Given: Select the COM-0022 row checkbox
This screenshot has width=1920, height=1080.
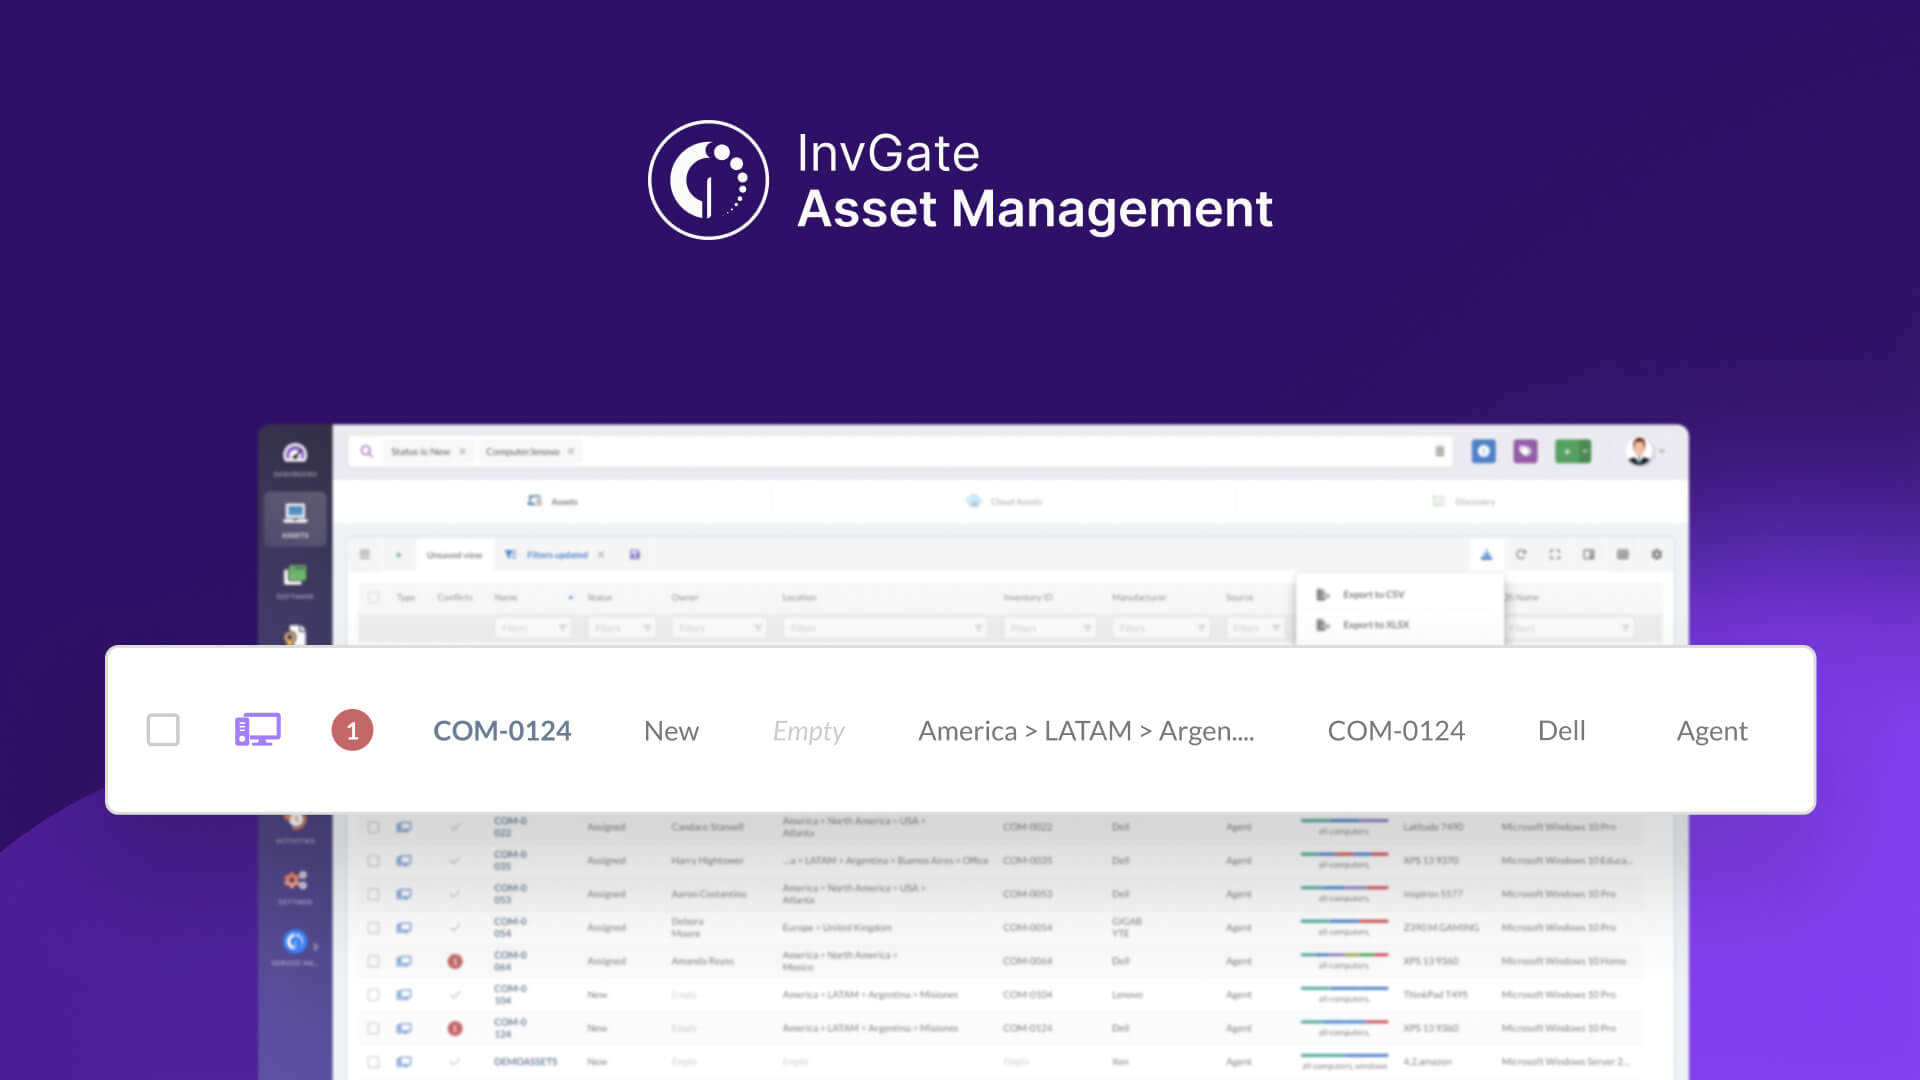Looking at the screenshot, I should (373, 827).
